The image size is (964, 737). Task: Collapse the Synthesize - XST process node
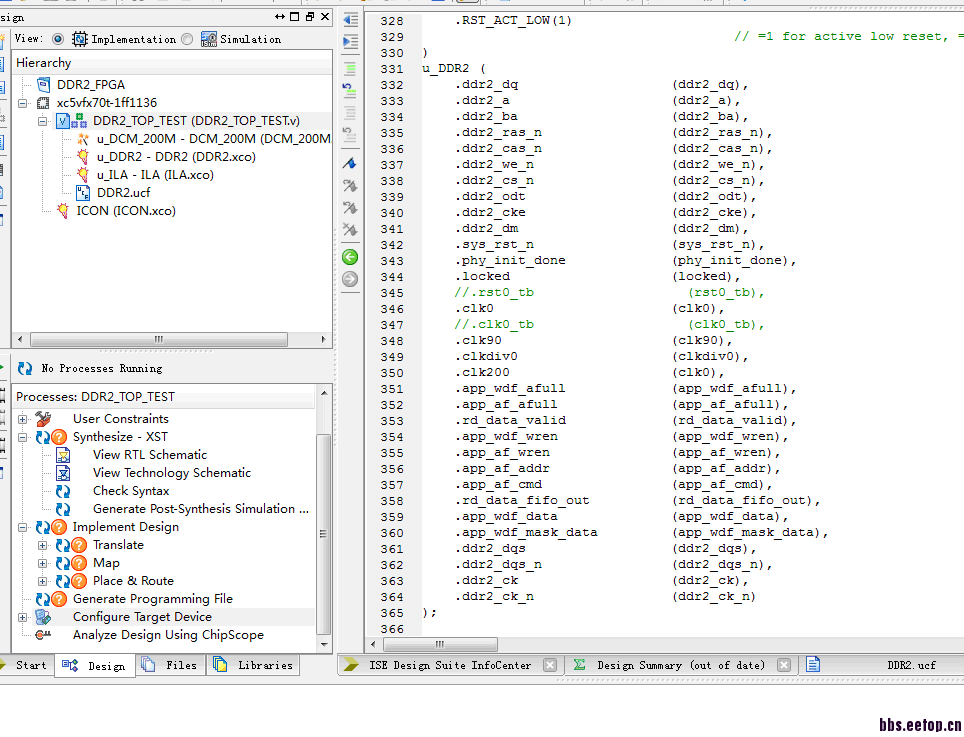click(x=23, y=437)
